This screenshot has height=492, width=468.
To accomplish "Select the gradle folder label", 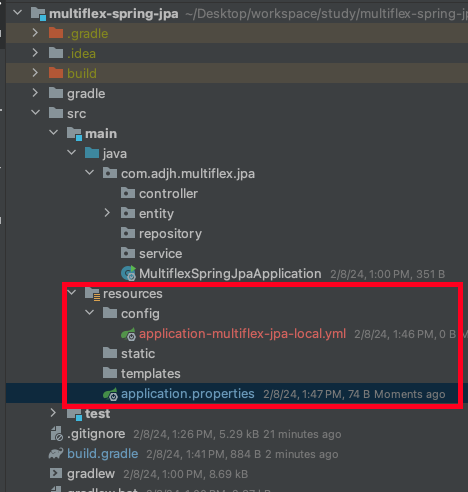I will coord(86,94).
